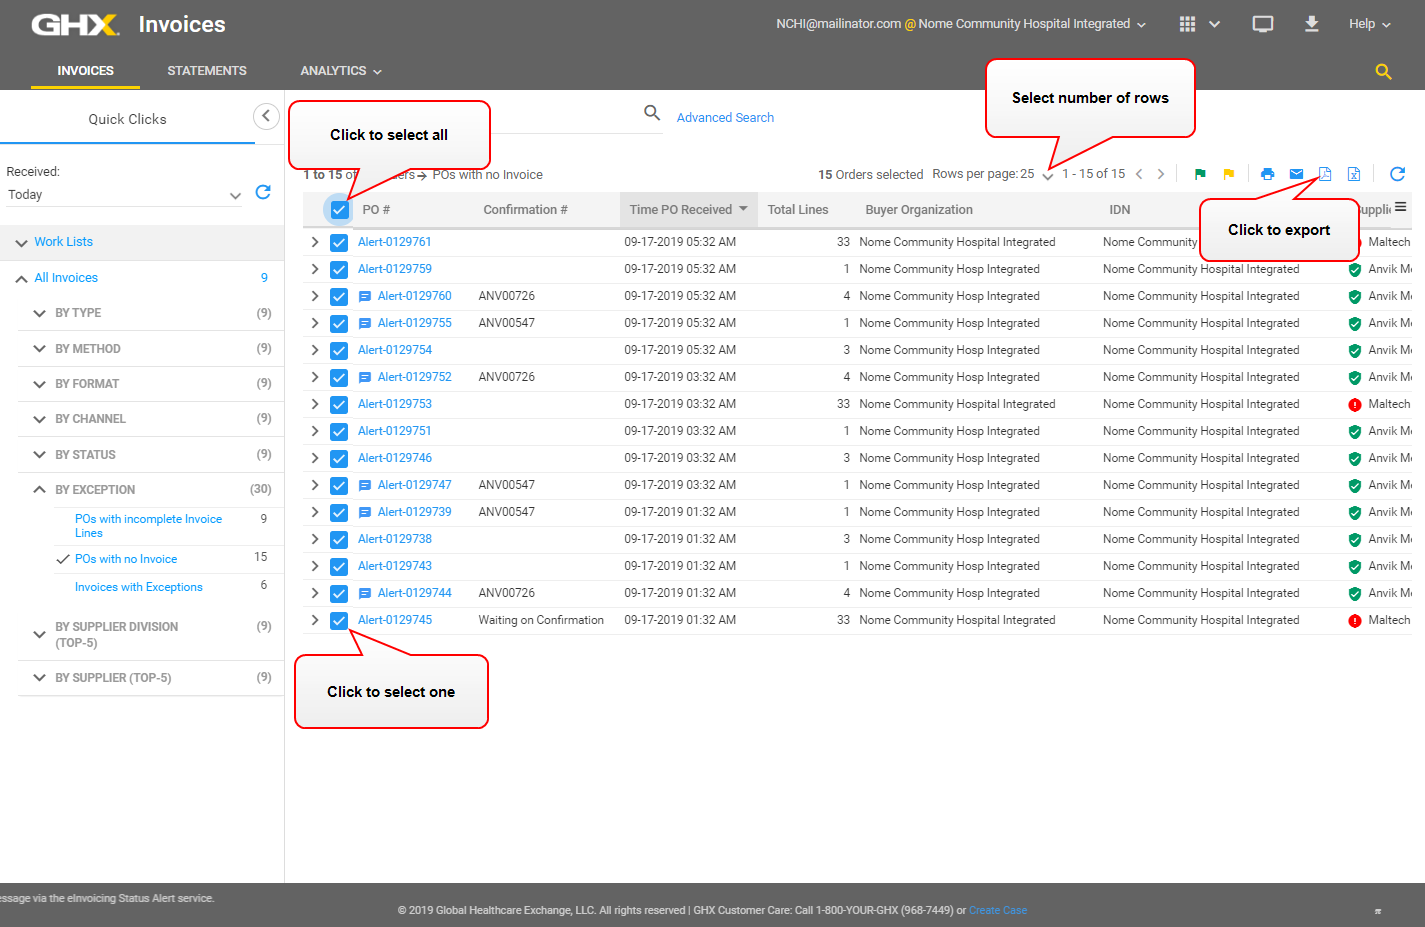
Task: Expand the row details for Alert-0129753
Action: (x=315, y=404)
